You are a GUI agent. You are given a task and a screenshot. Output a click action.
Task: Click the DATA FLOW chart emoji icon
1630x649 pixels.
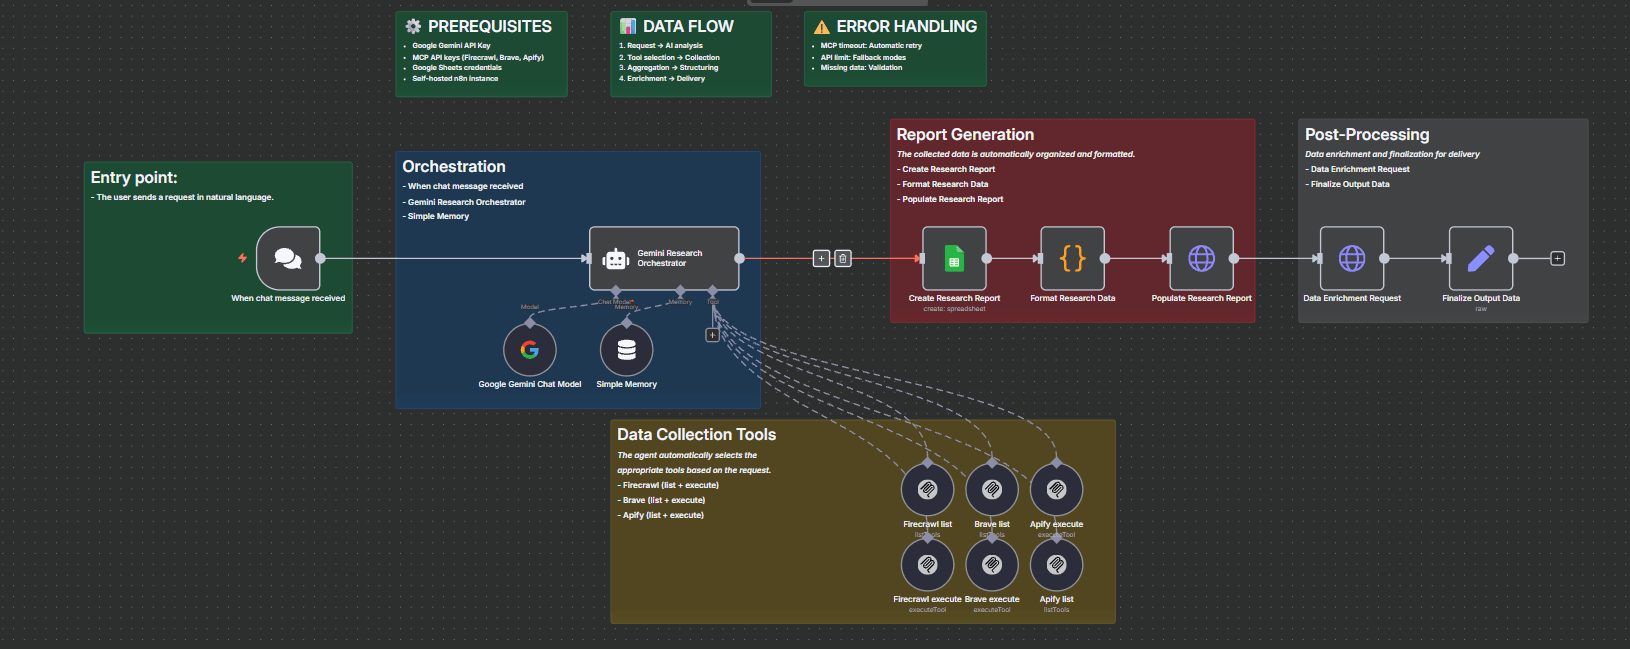tap(628, 27)
